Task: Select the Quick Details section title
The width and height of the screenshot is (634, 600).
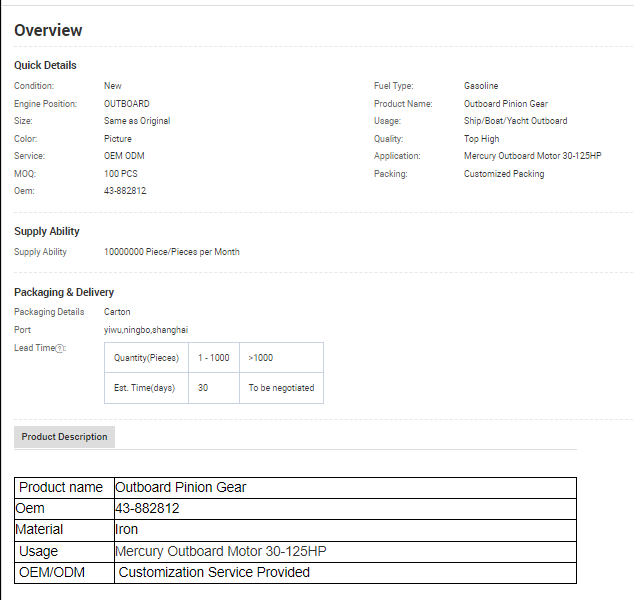Action: [45, 65]
